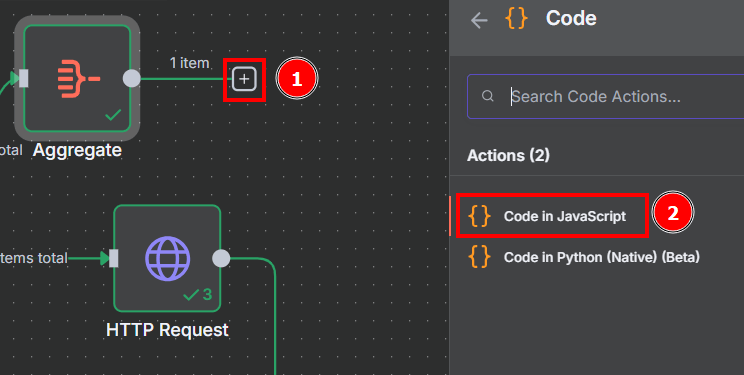Screen dimensions: 744x375
Task: Click the curly braces icon beside Code title
Action: [516, 19]
